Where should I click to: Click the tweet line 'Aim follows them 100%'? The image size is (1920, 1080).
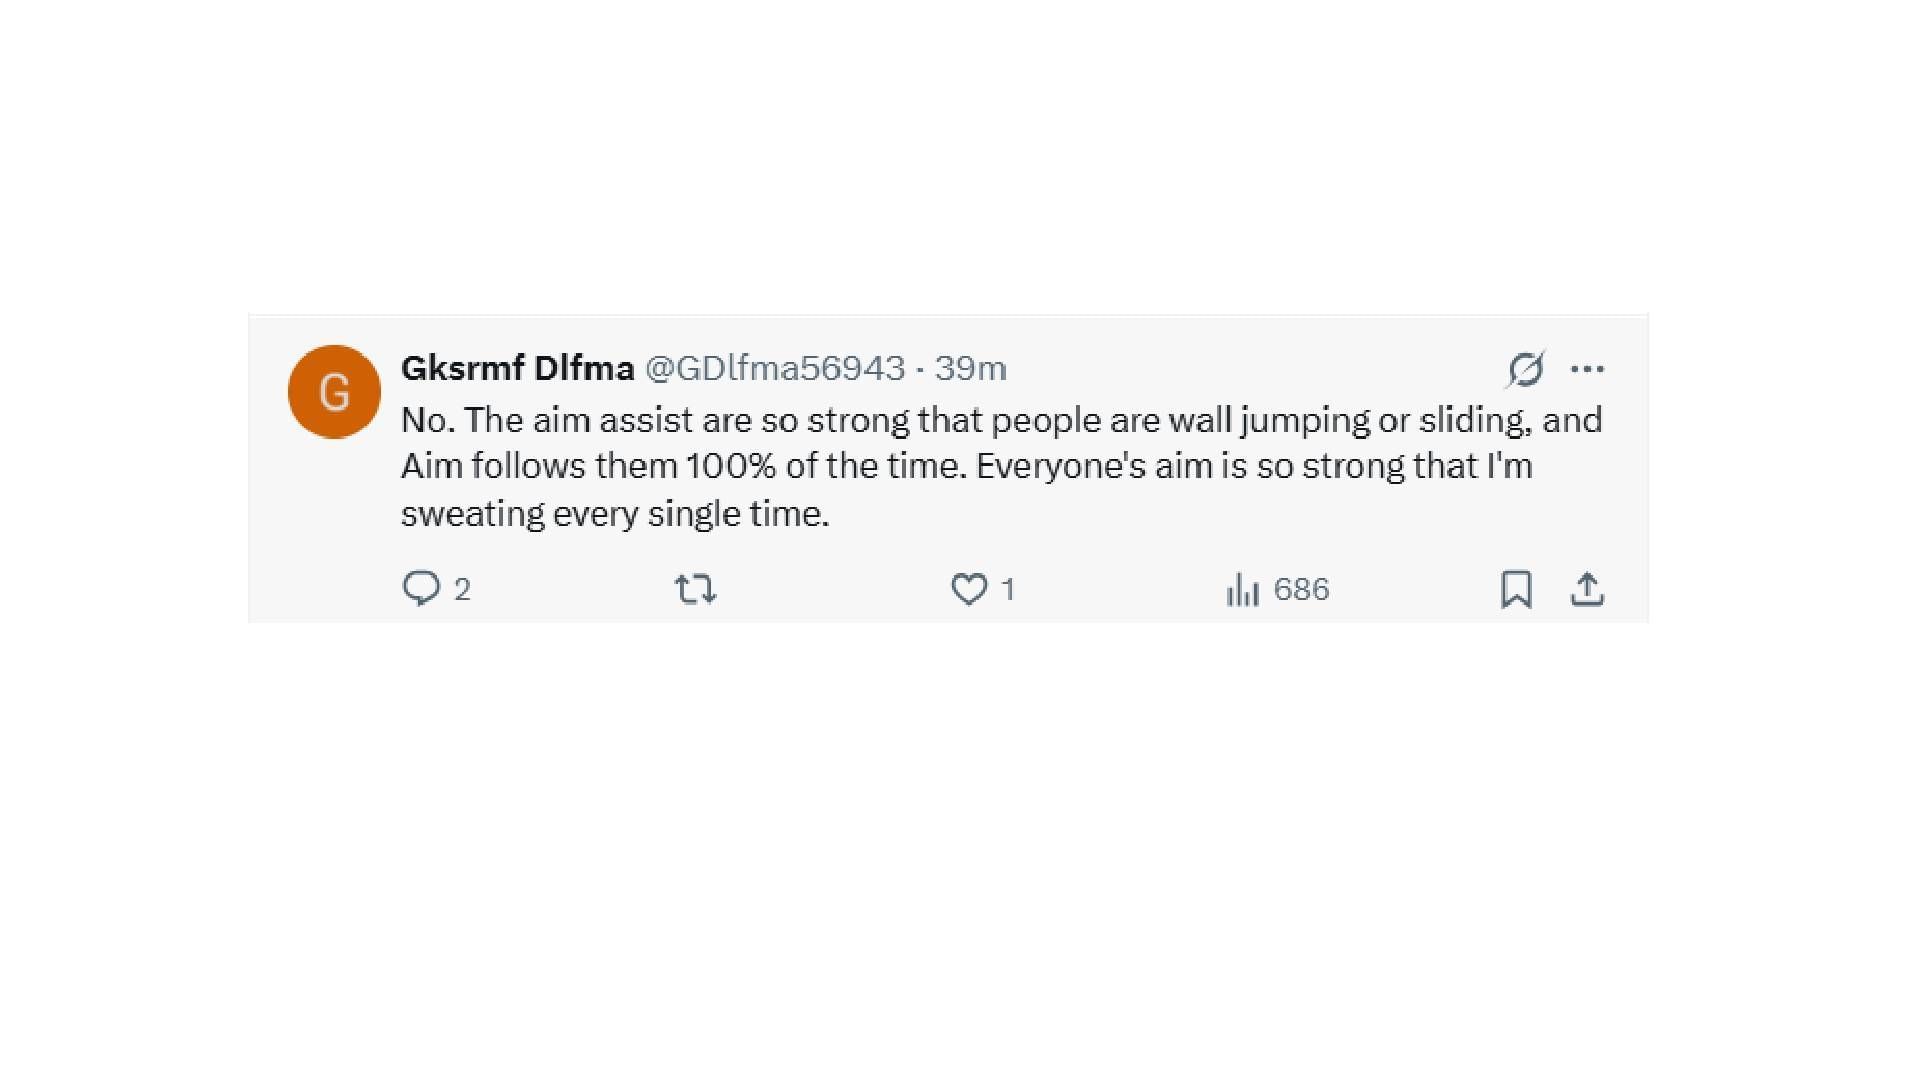pyautogui.click(x=965, y=466)
